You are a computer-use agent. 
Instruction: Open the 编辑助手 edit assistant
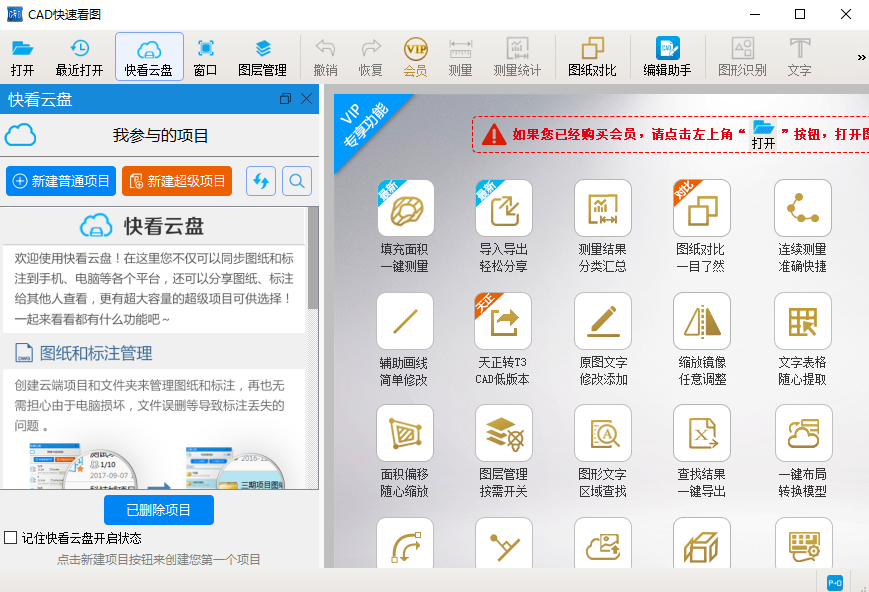pyautogui.click(x=667, y=57)
